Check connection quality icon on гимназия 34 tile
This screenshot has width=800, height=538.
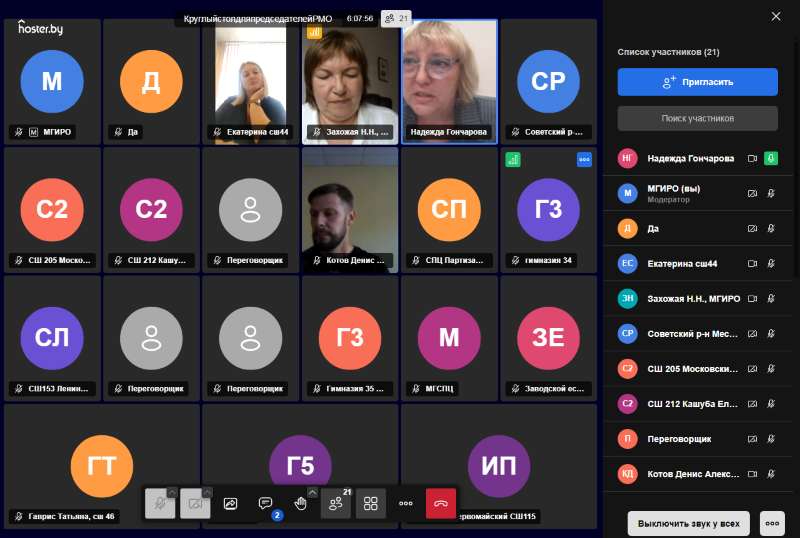(x=513, y=160)
